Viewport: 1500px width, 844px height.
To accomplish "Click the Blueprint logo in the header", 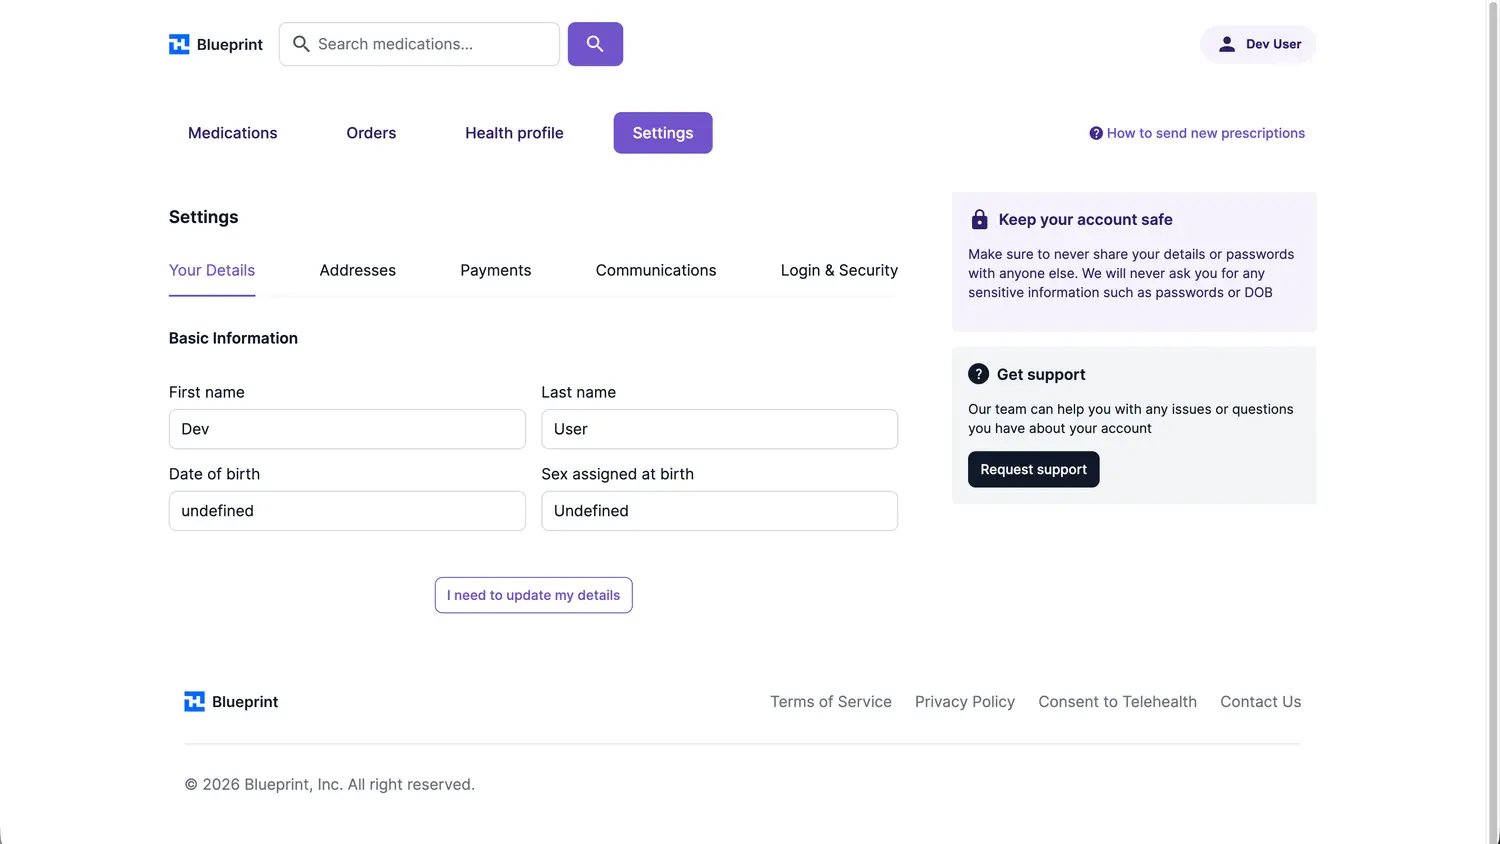I will pos(215,45).
